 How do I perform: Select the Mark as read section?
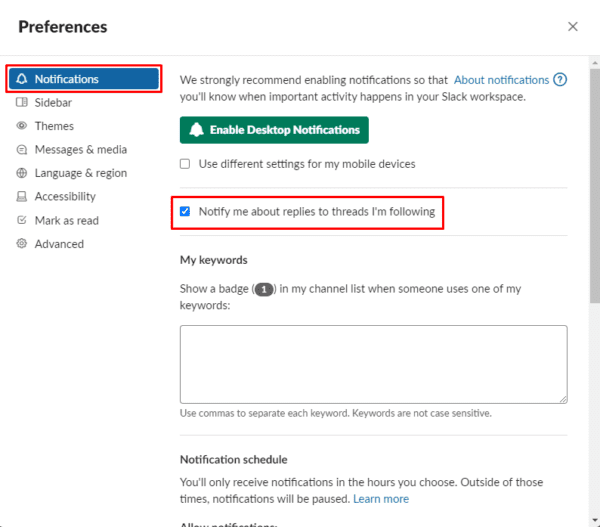pyautogui.click(x=67, y=220)
